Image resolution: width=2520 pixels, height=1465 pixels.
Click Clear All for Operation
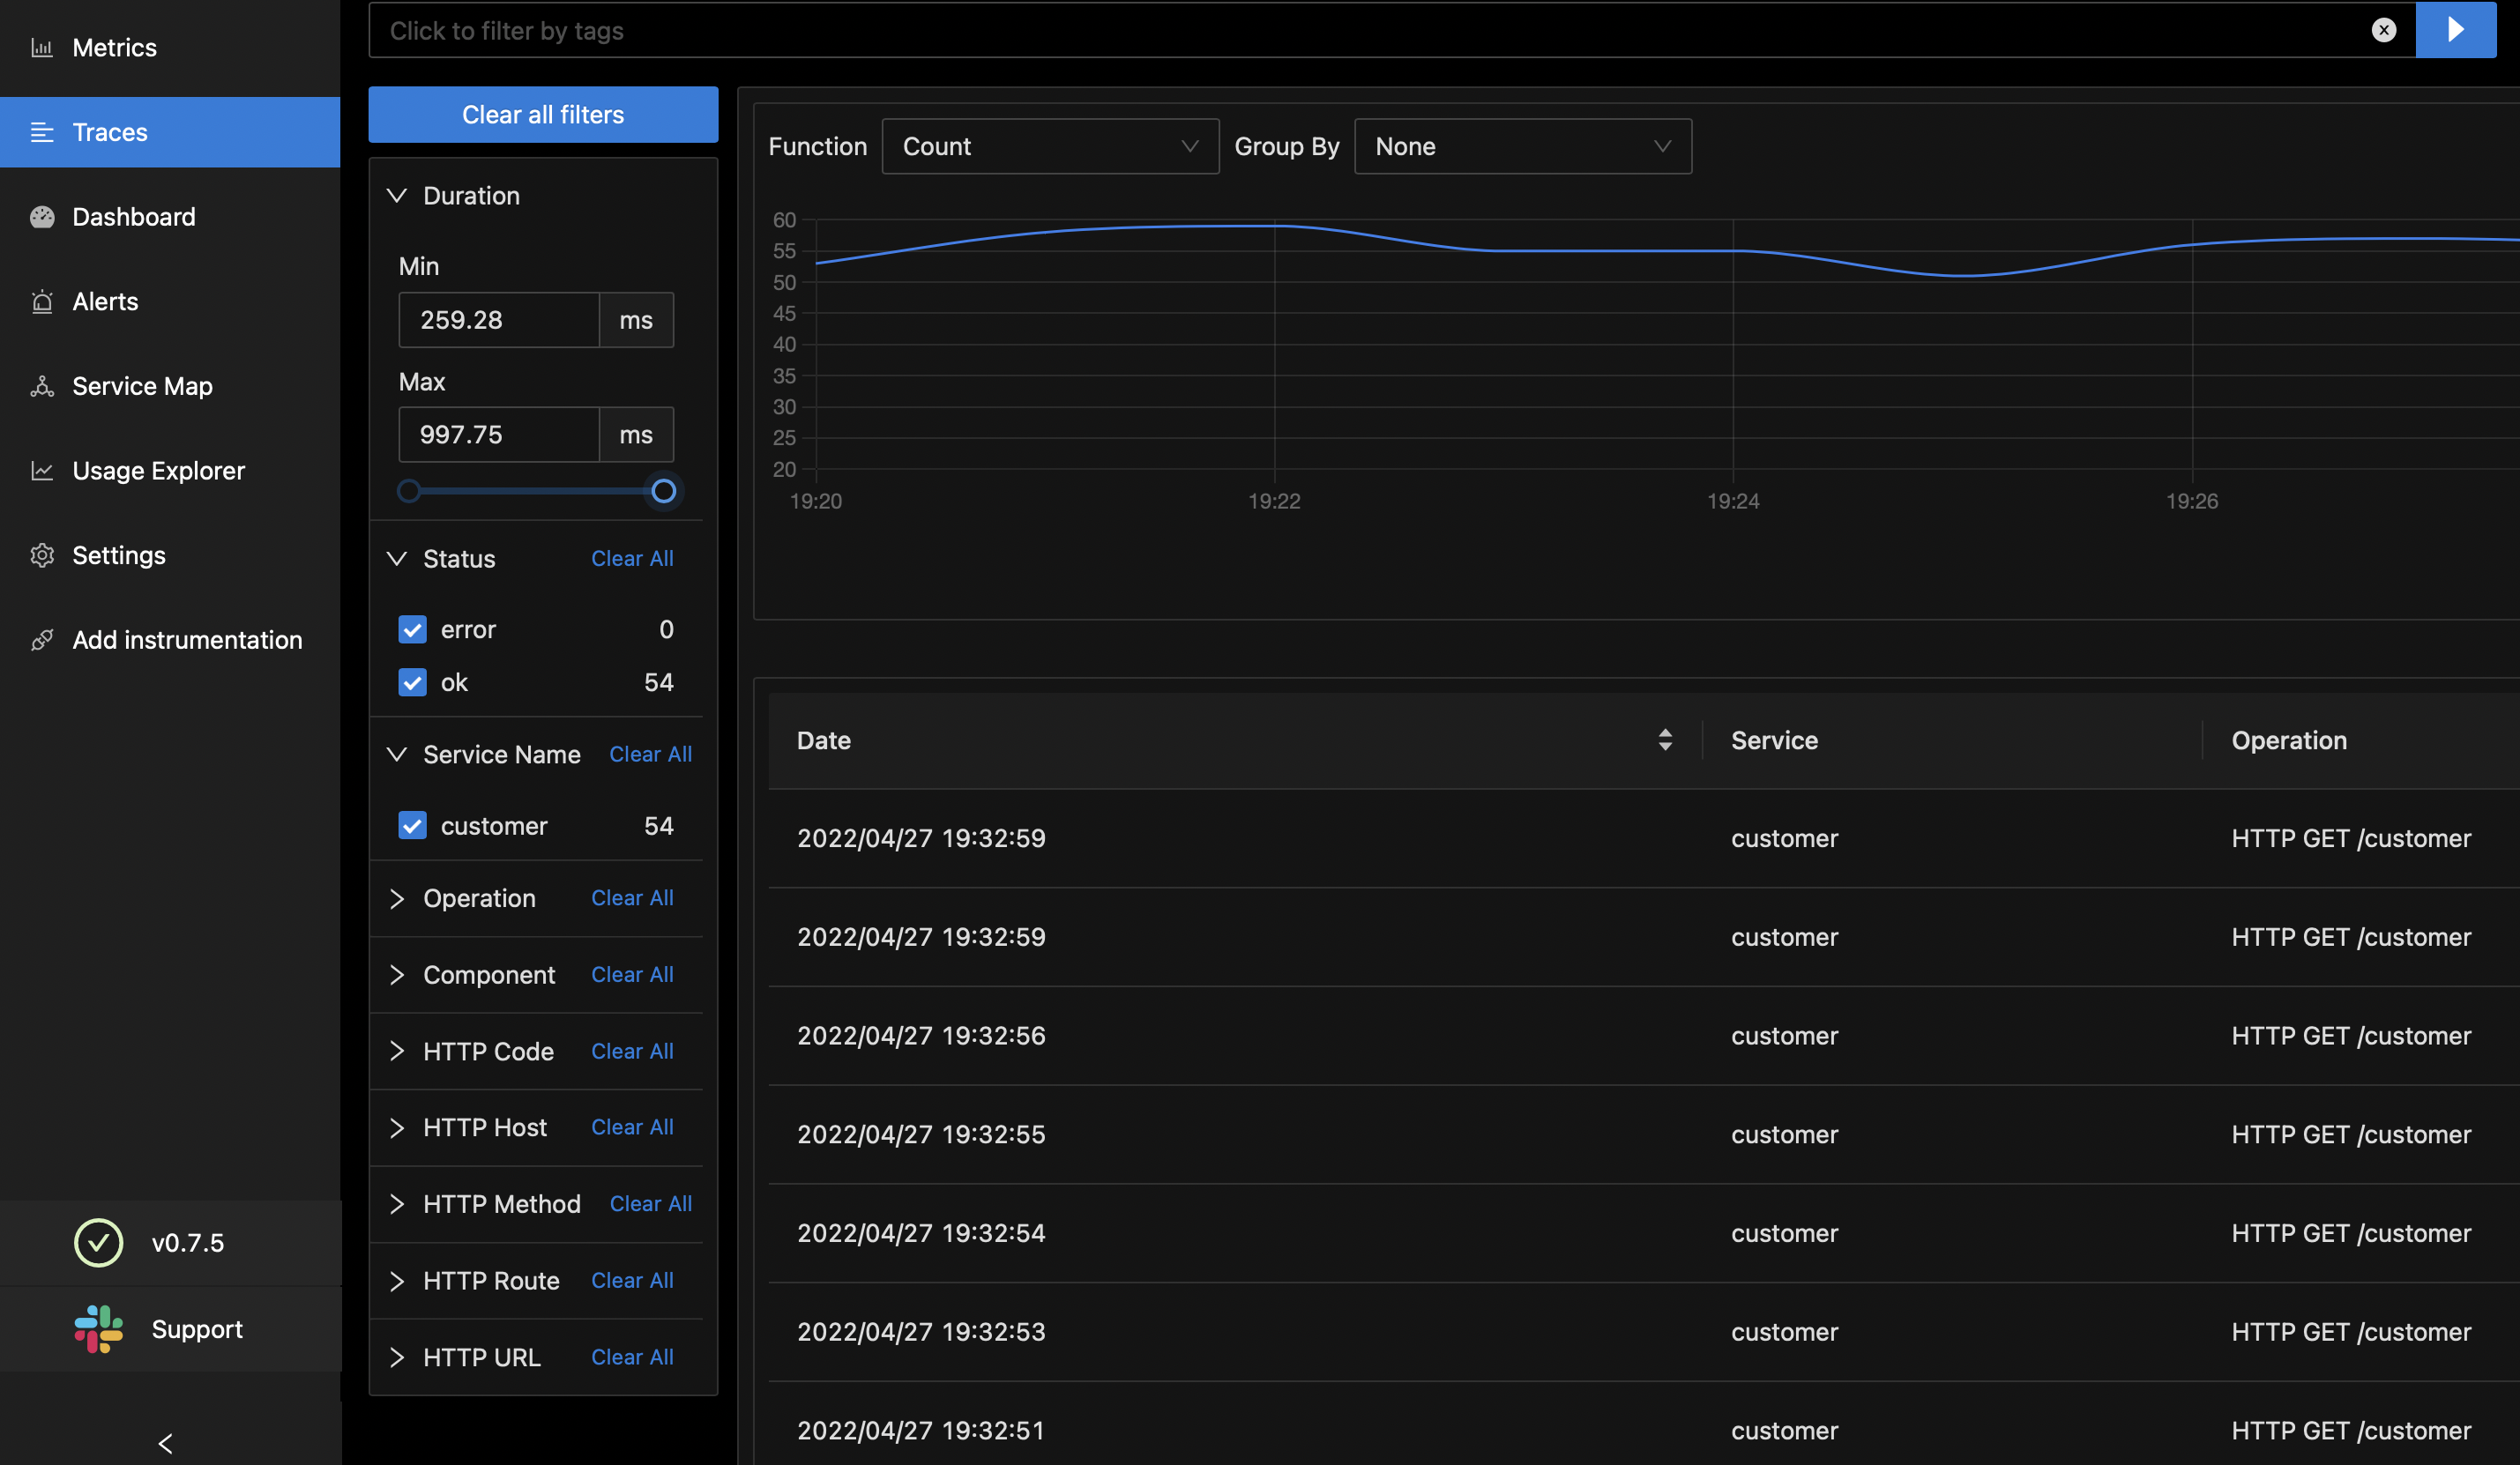coord(632,898)
